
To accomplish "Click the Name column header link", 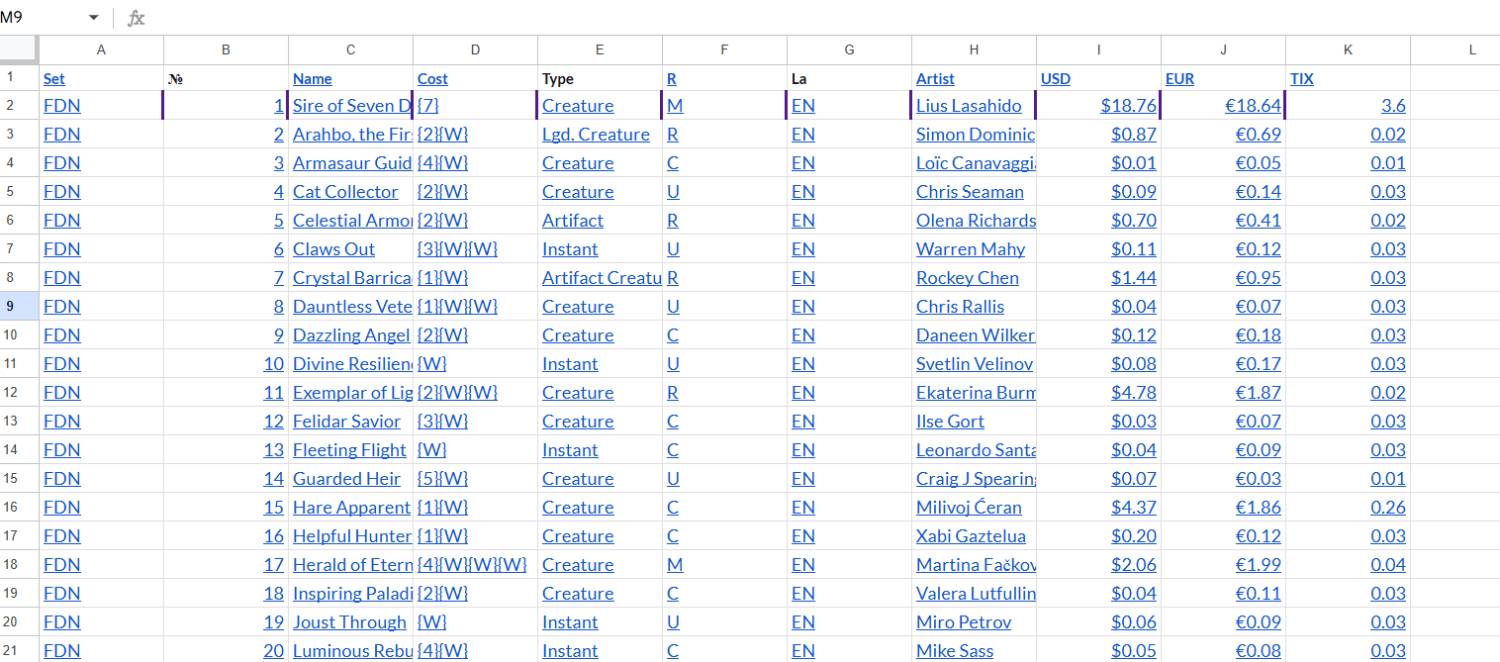I will (x=312, y=78).
